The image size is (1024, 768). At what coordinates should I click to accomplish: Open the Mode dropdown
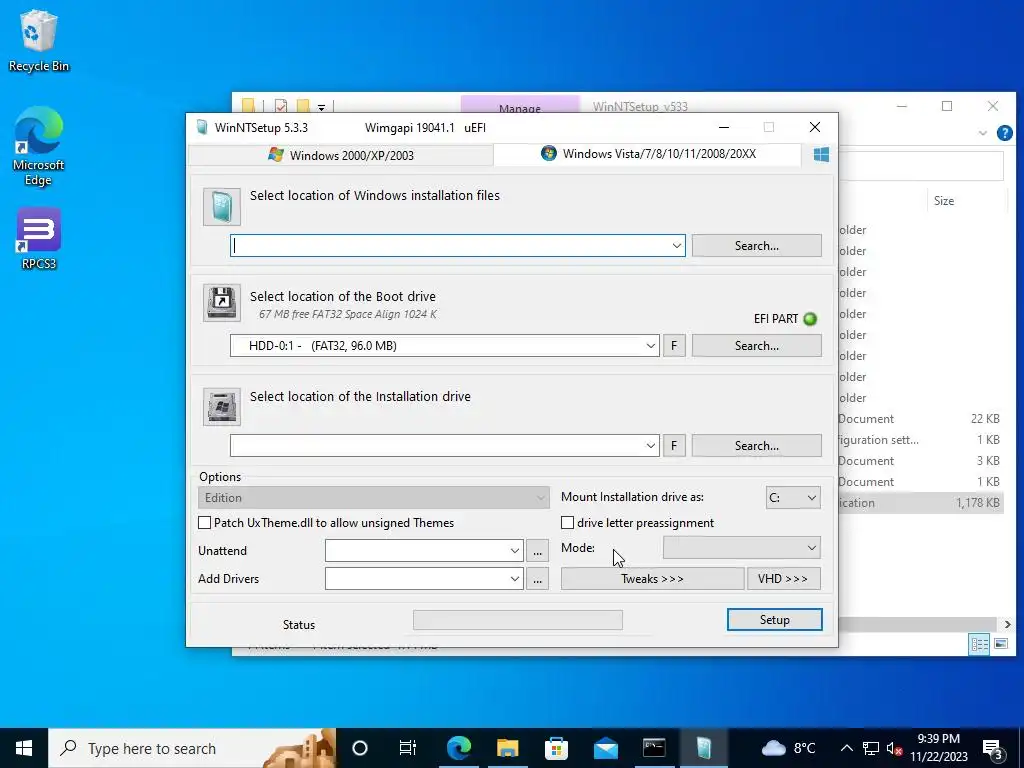742,548
